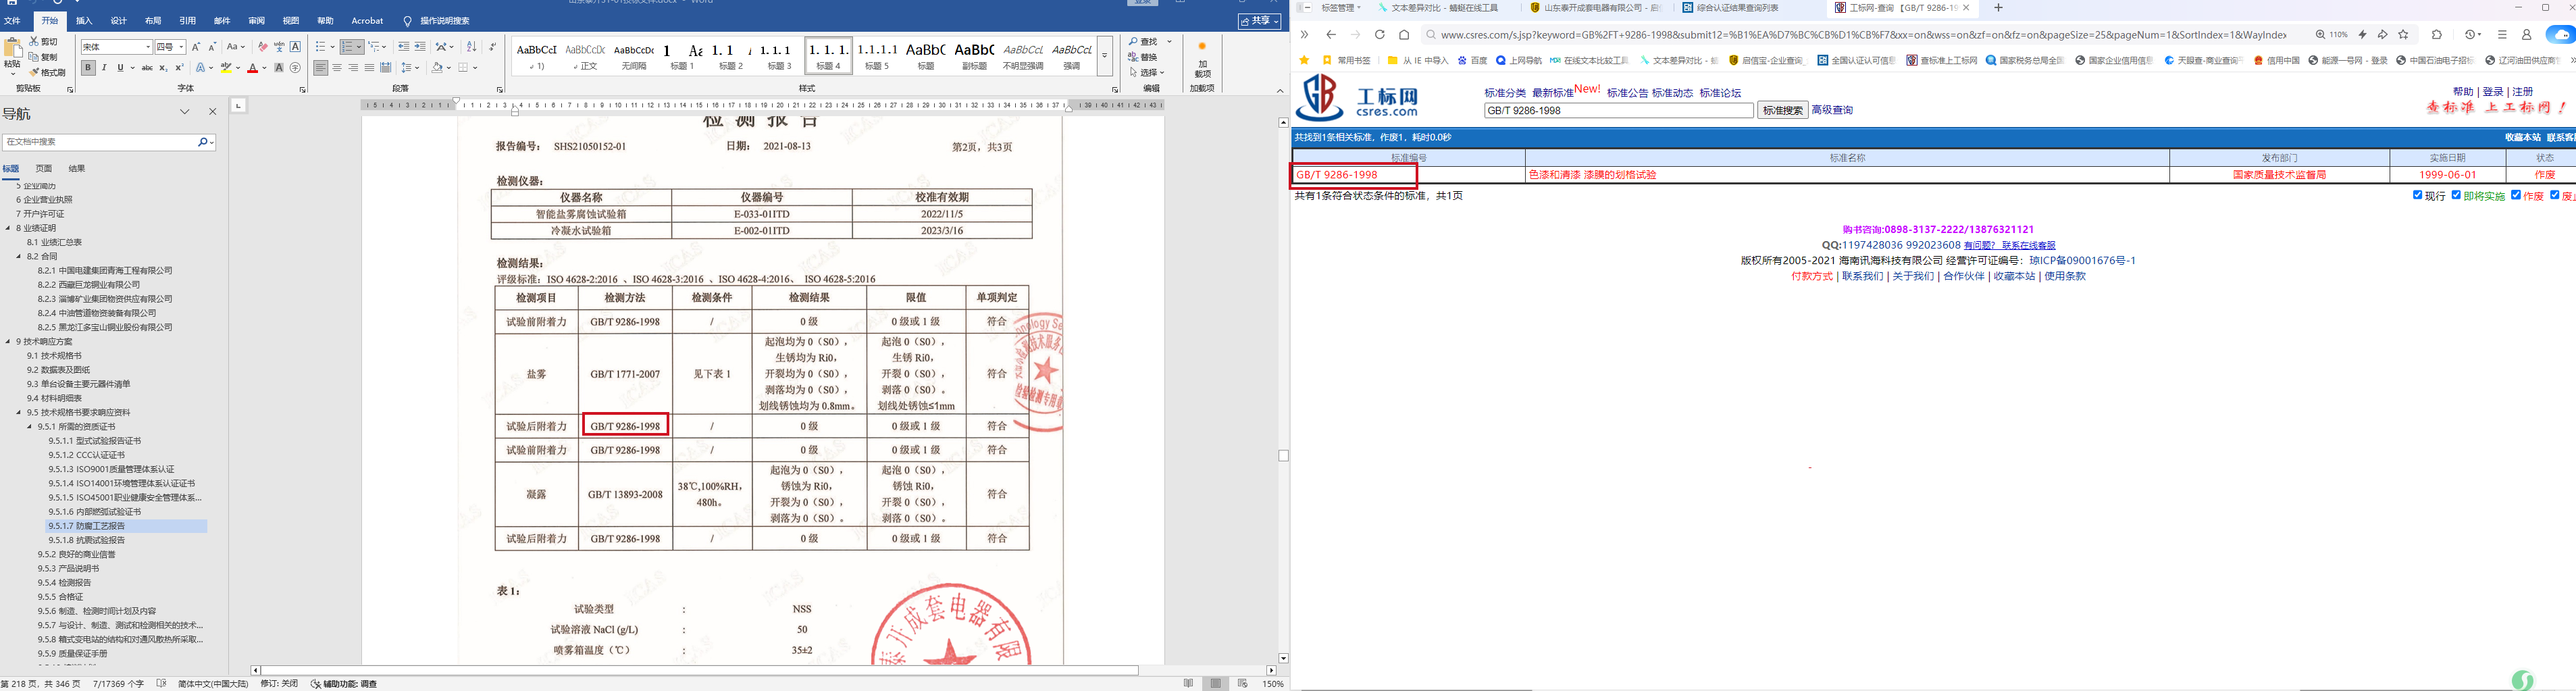Sort paragraphs with the A-Z icon

click(x=471, y=47)
